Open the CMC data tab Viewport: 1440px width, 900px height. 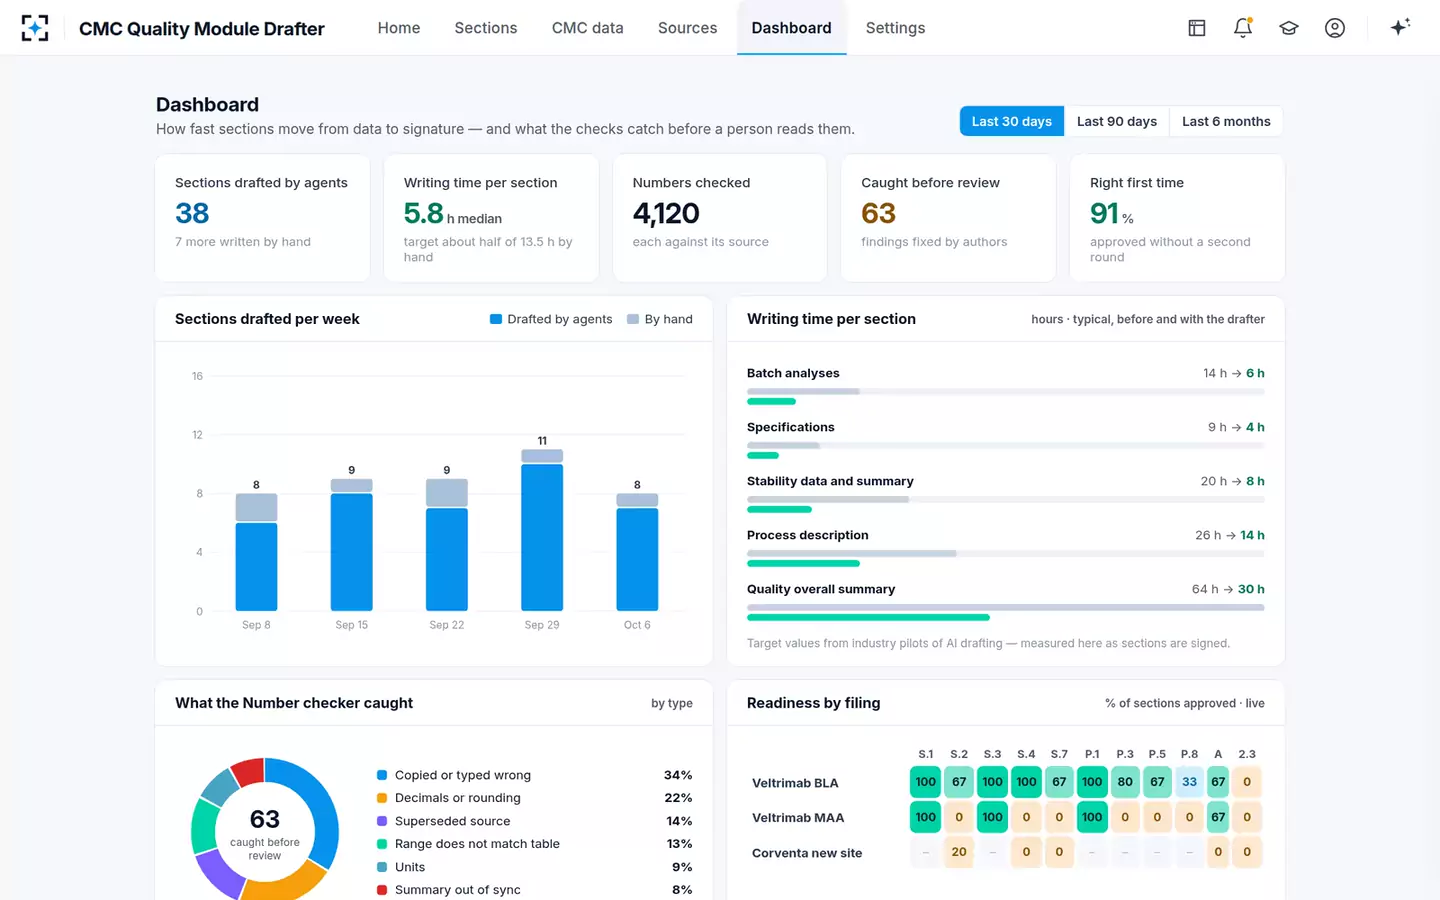[x=588, y=28]
